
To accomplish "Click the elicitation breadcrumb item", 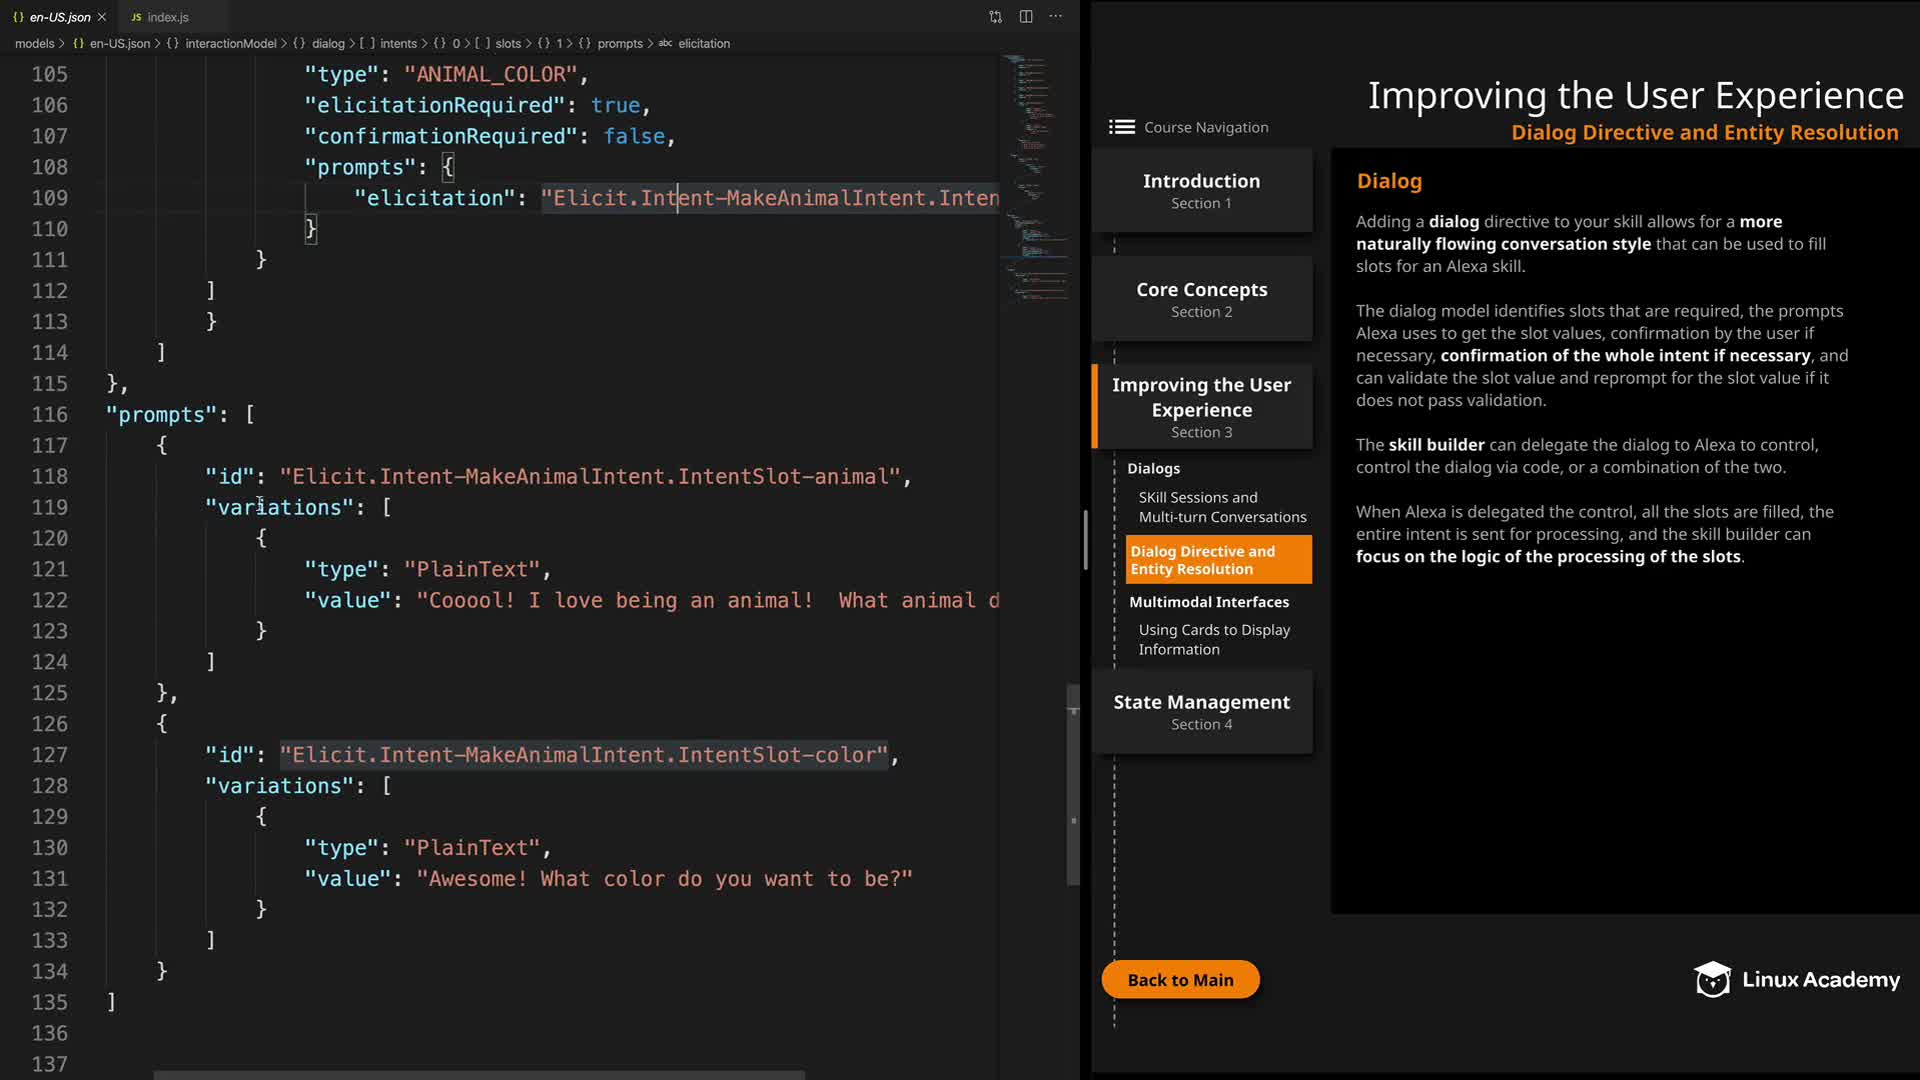I will pos(703,44).
